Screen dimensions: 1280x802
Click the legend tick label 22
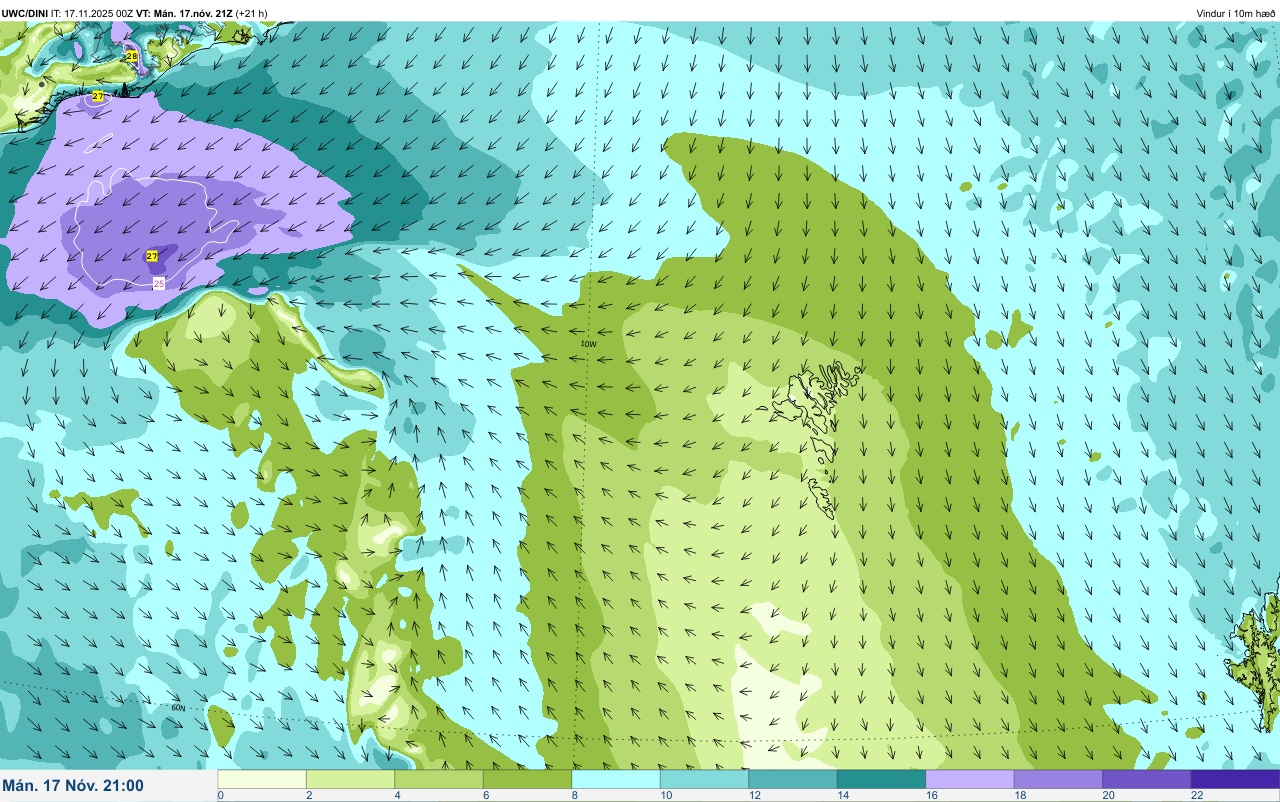1196,795
